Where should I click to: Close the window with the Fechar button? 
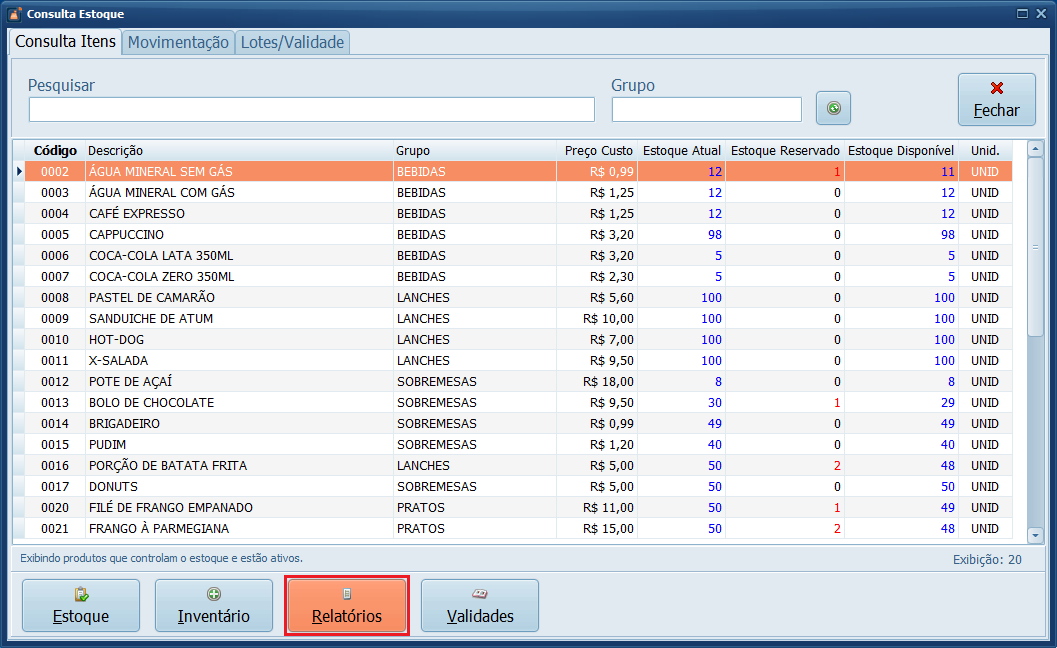point(996,99)
